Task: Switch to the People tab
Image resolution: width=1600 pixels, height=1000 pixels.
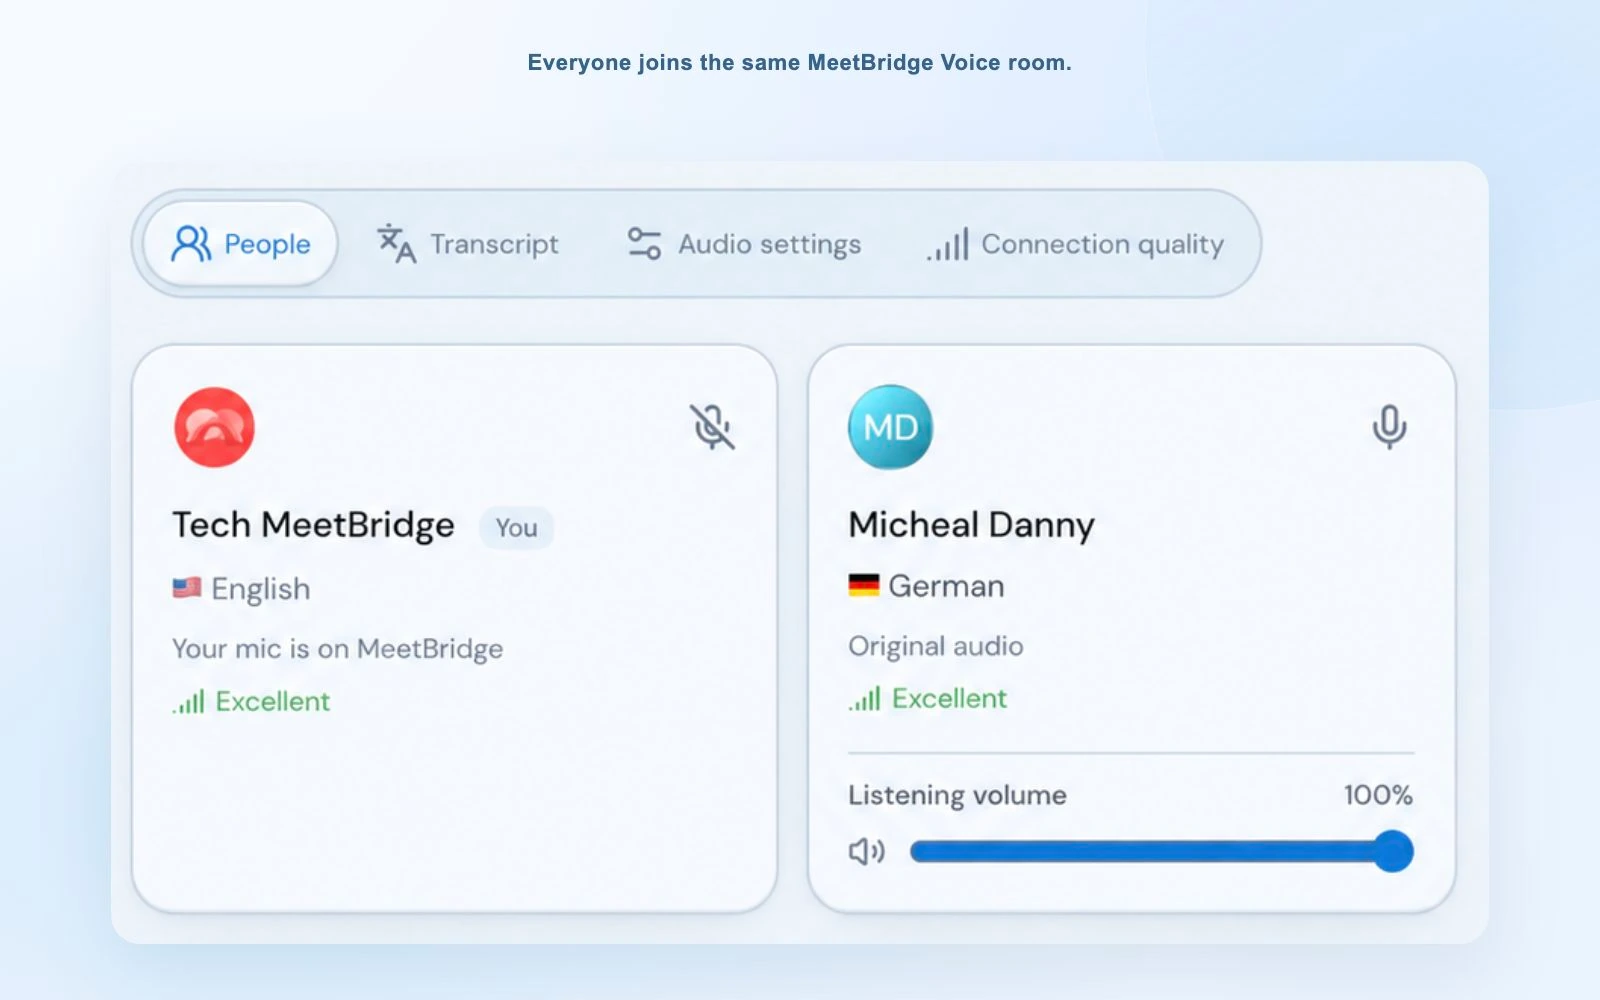Action: (240, 244)
